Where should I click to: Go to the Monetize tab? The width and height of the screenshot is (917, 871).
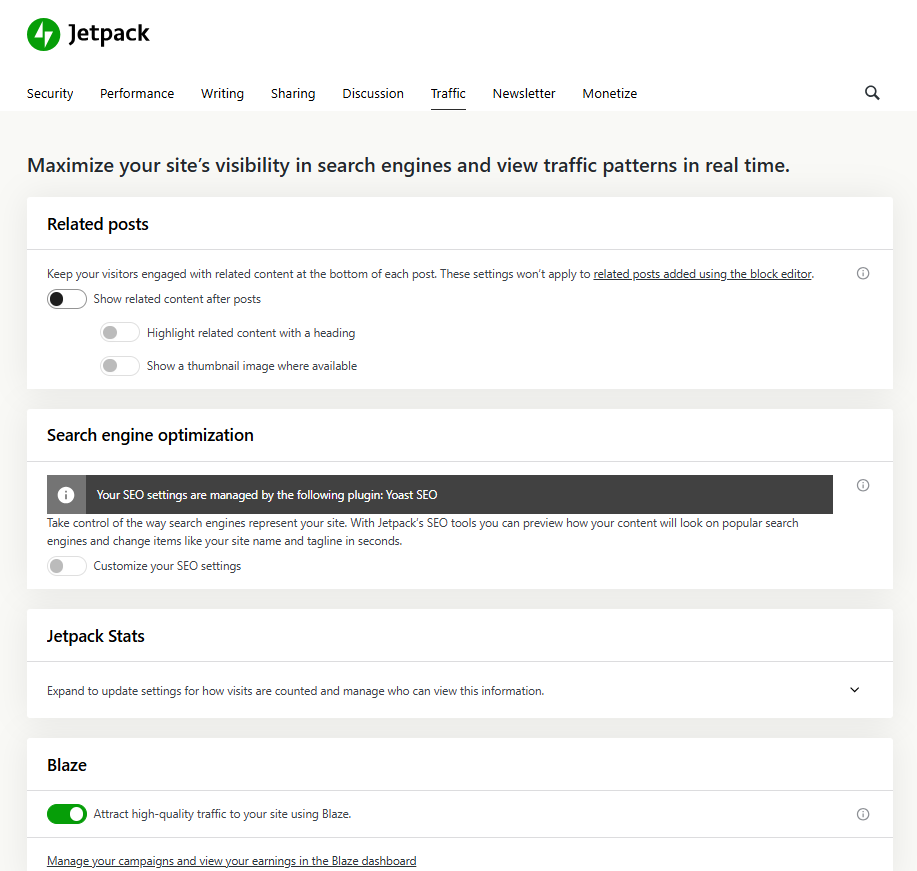point(609,93)
